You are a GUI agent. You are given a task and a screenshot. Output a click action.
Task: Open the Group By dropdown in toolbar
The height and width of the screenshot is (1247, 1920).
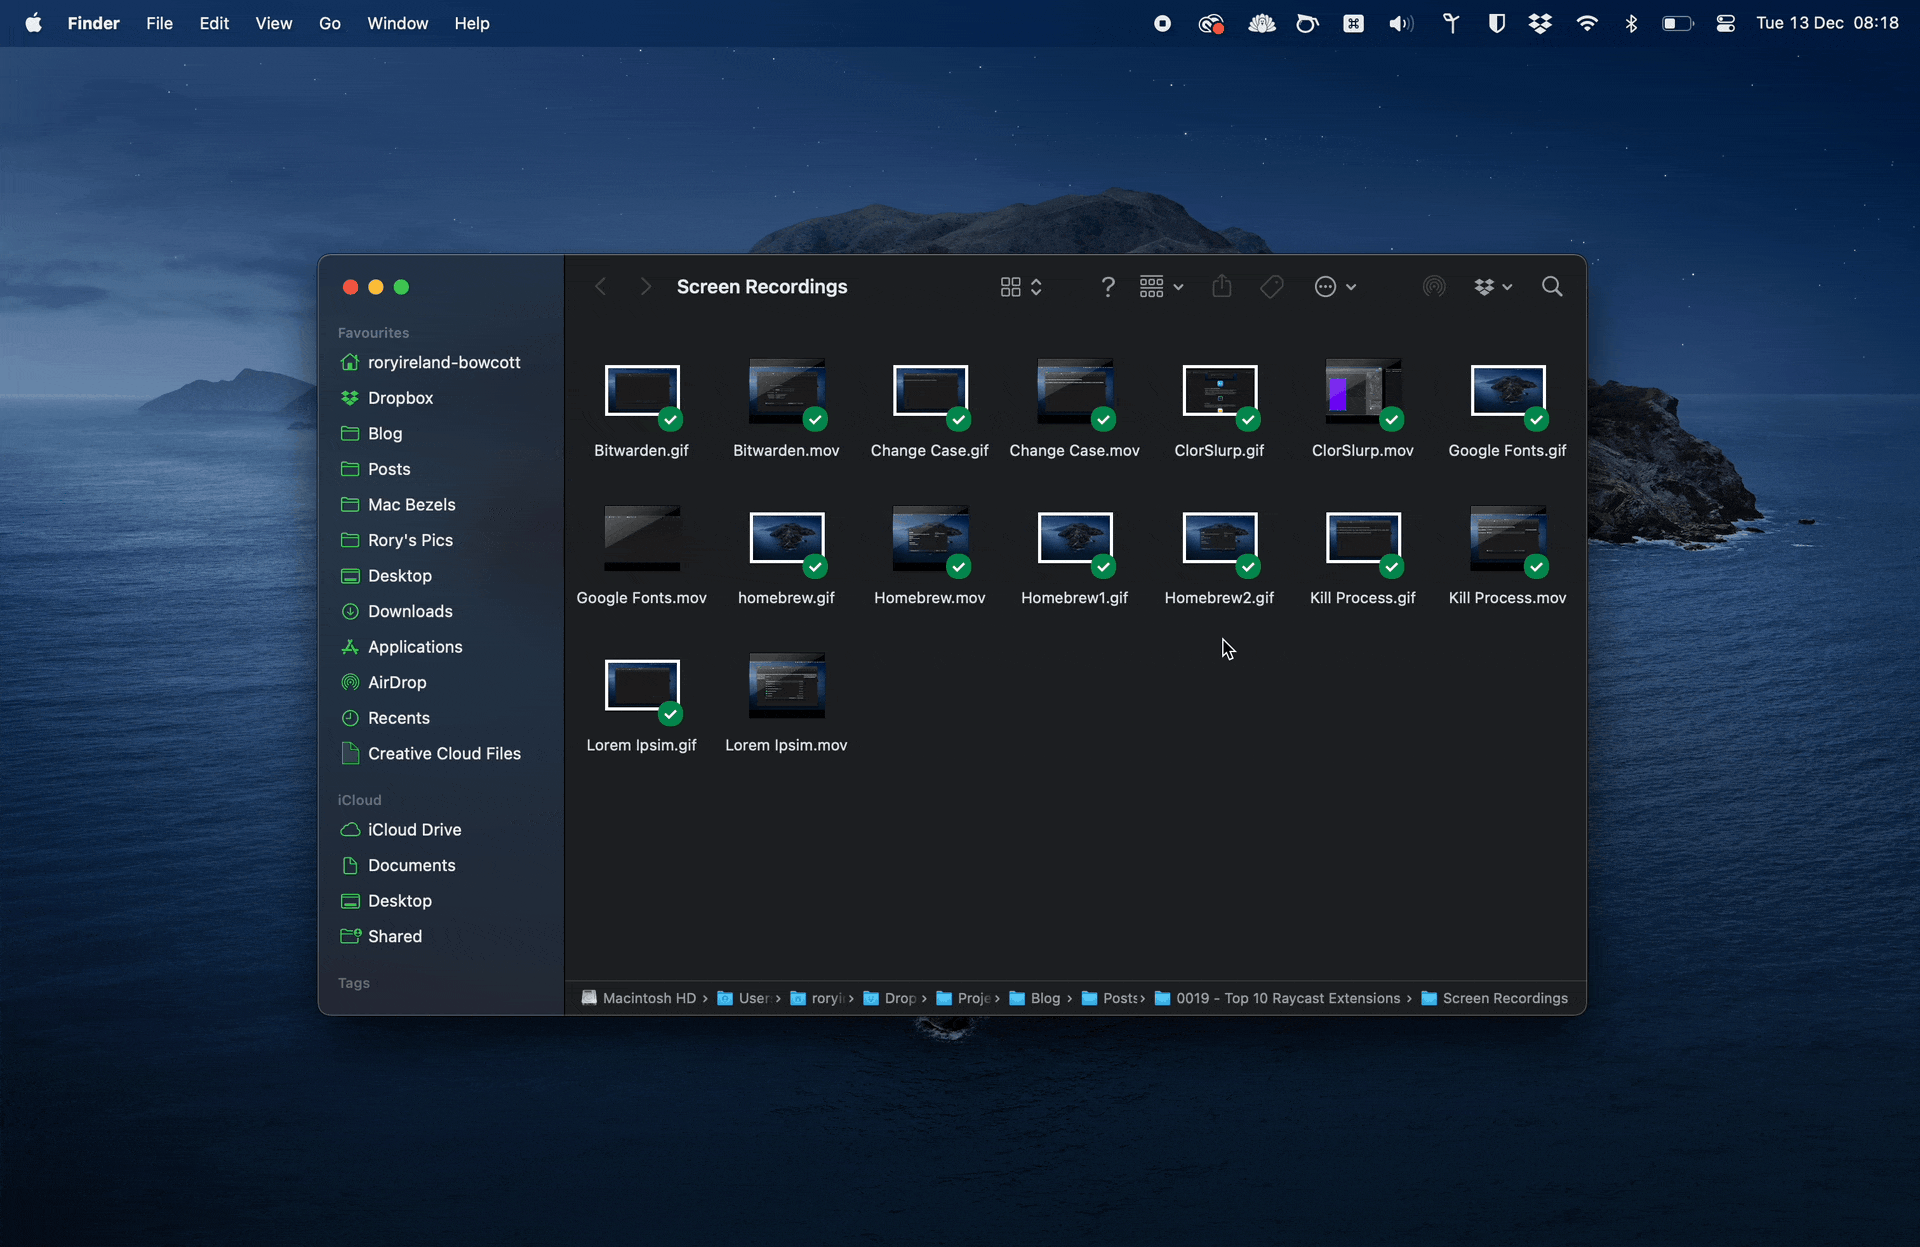pyautogui.click(x=1161, y=287)
